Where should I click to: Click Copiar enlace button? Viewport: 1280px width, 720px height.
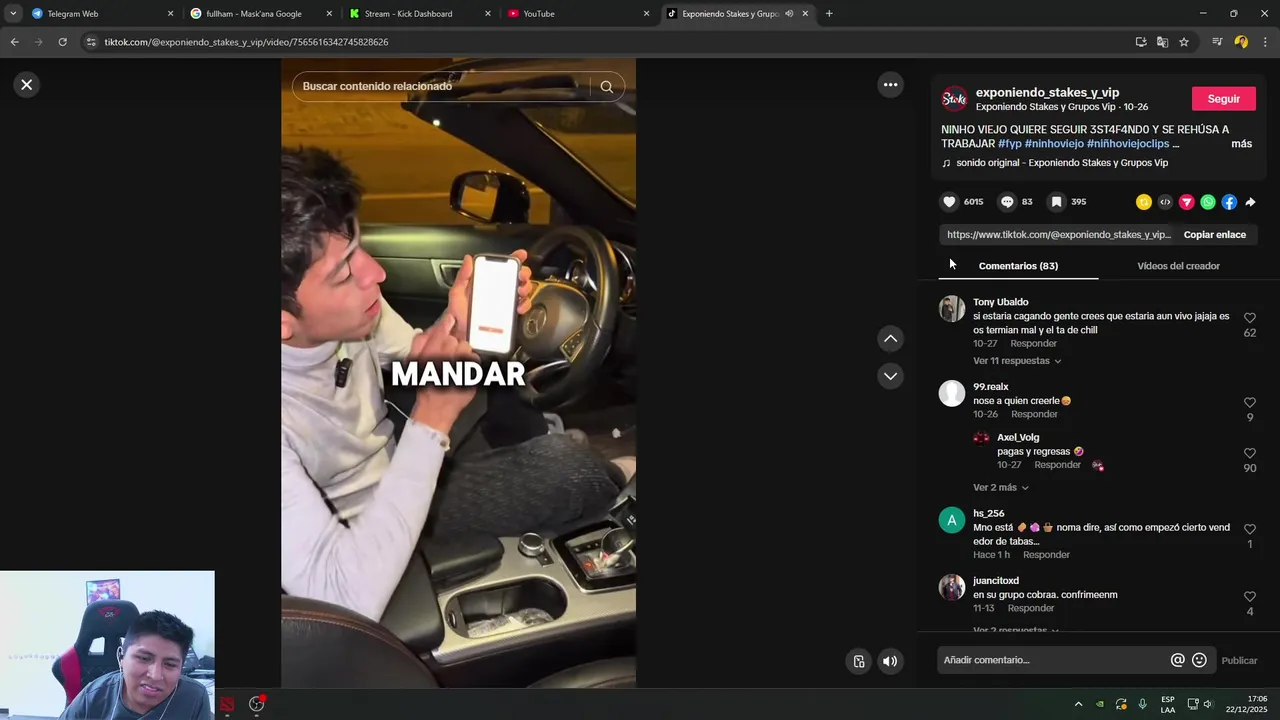pyautogui.click(x=1215, y=235)
